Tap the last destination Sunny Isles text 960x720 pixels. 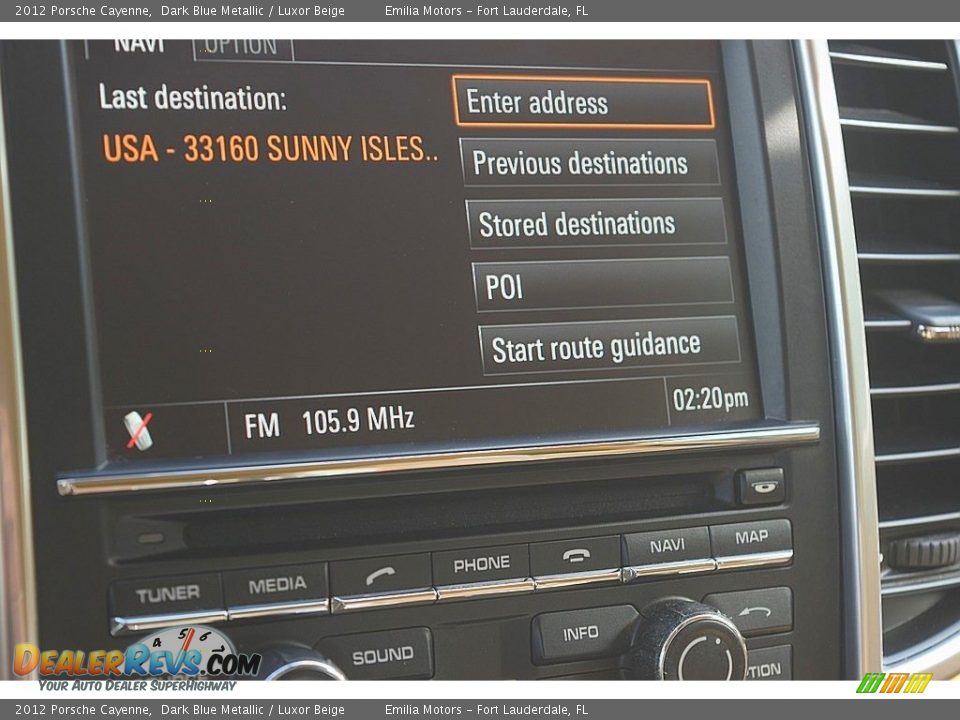click(270, 149)
